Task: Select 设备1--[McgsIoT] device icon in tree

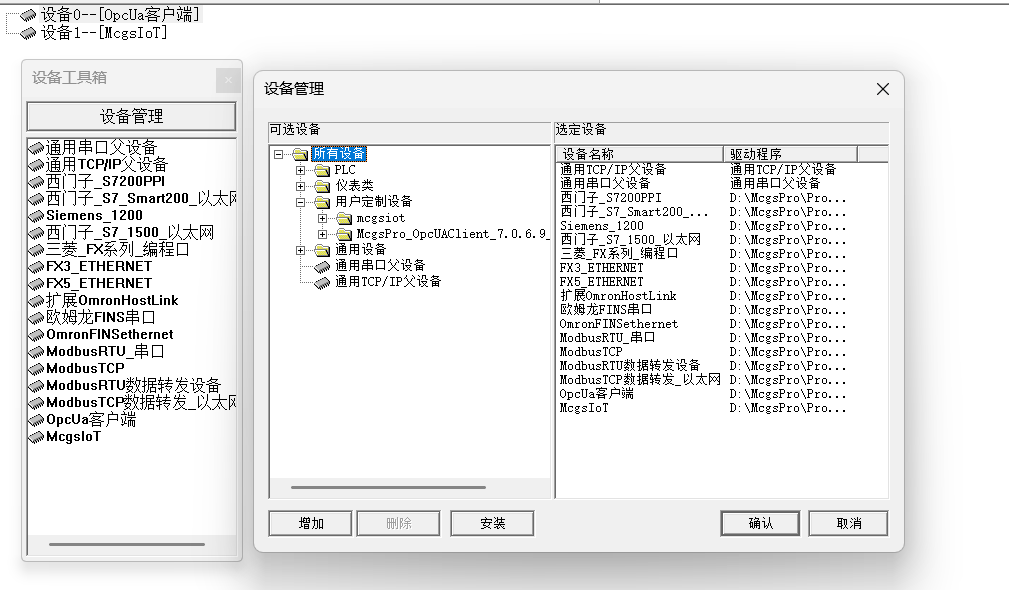Action: tap(28, 33)
